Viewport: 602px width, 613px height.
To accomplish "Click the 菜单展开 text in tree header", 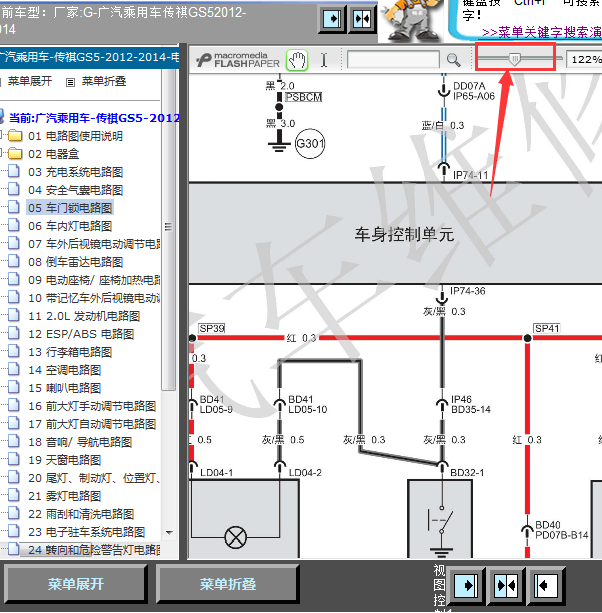I will click(30, 81).
